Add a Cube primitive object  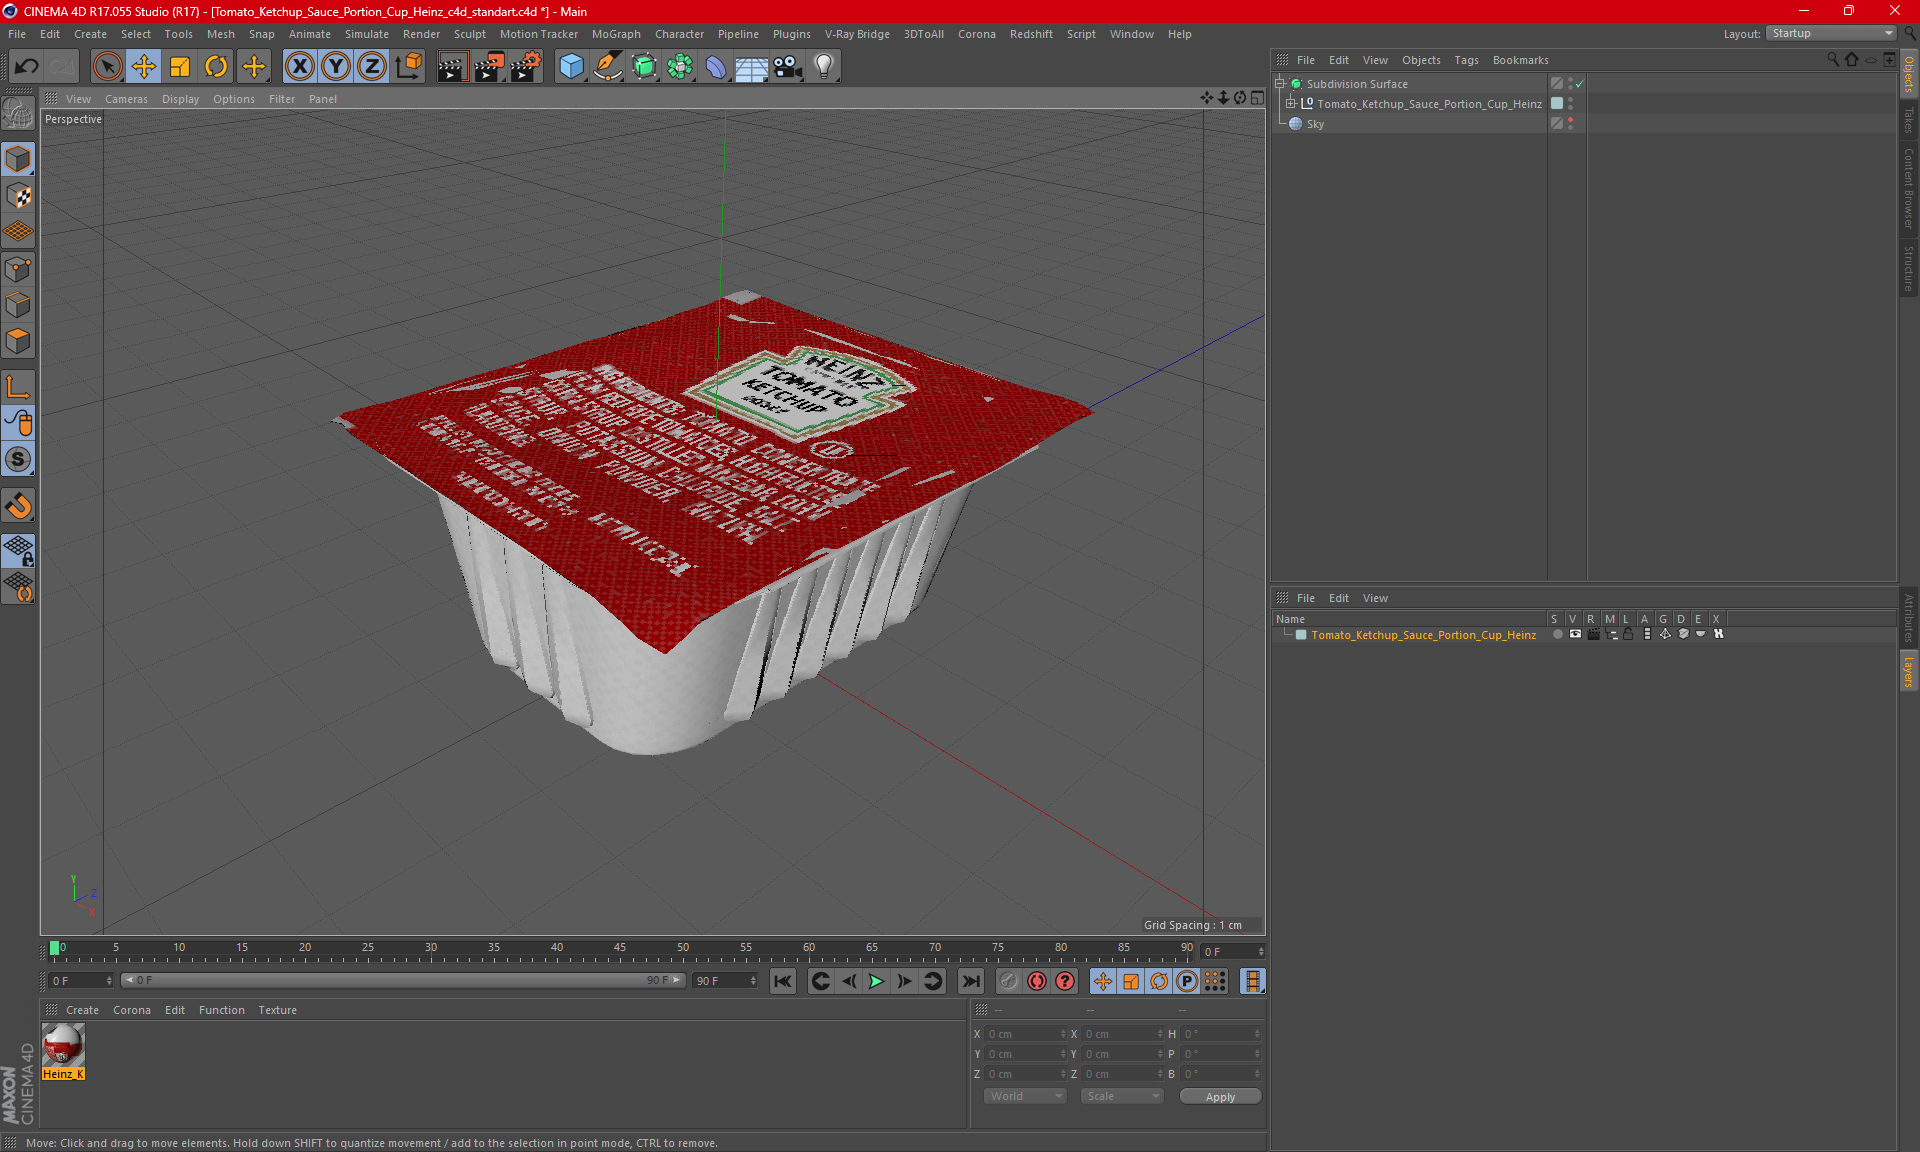(571, 67)
